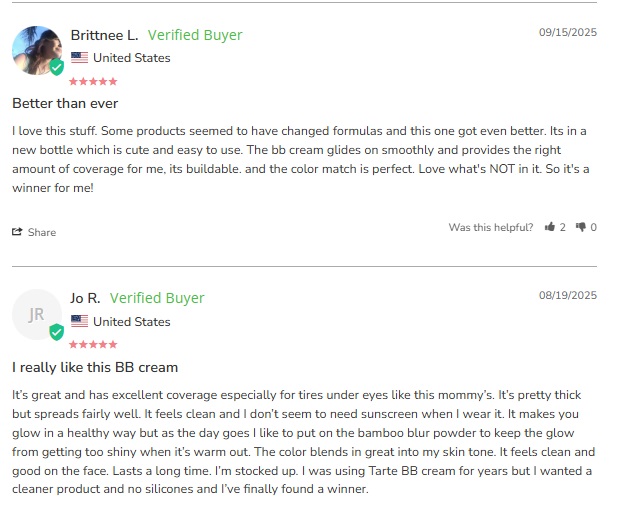Click Brittnee's Verified Buyer label
This screenshot has height=510, width=617.
(195, 35)
